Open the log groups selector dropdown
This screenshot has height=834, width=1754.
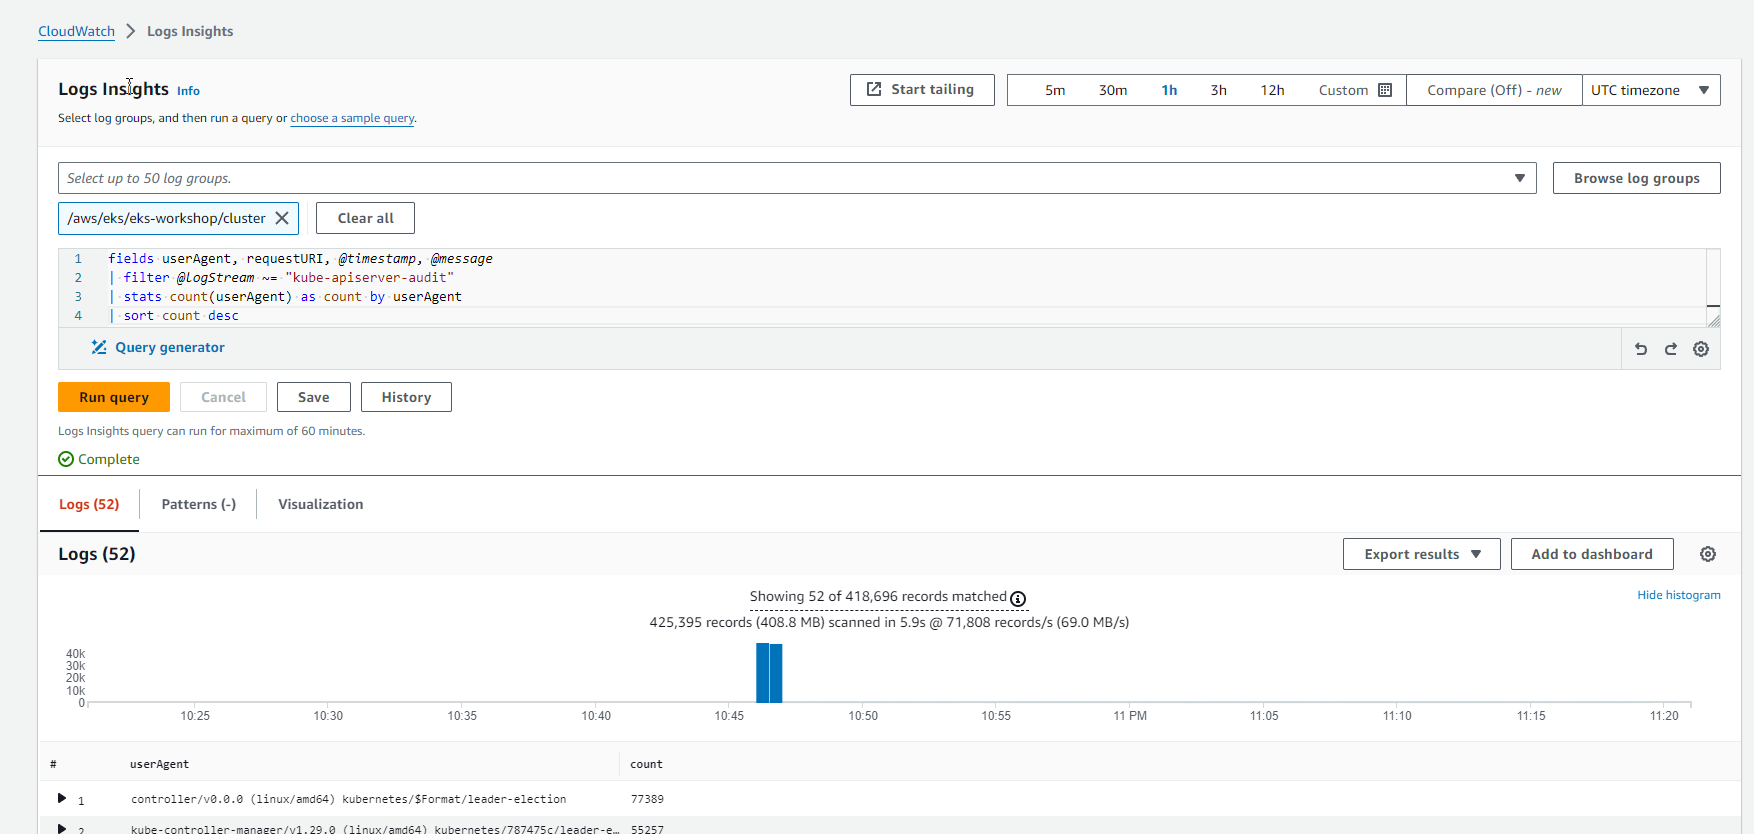click(x=797, y=178)
